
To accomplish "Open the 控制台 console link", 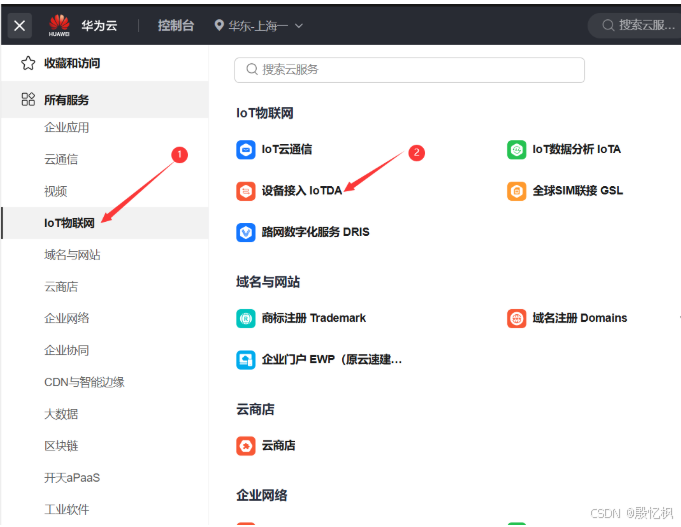I will [176, 26].
